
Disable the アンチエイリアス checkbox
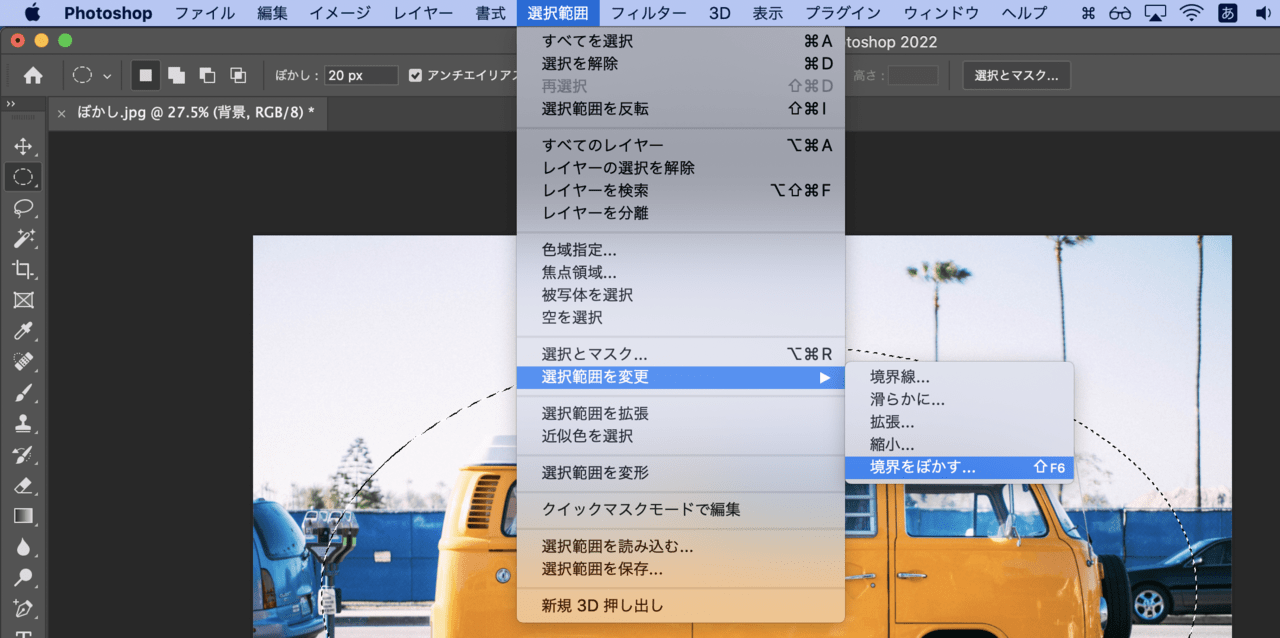pos(414,75)
